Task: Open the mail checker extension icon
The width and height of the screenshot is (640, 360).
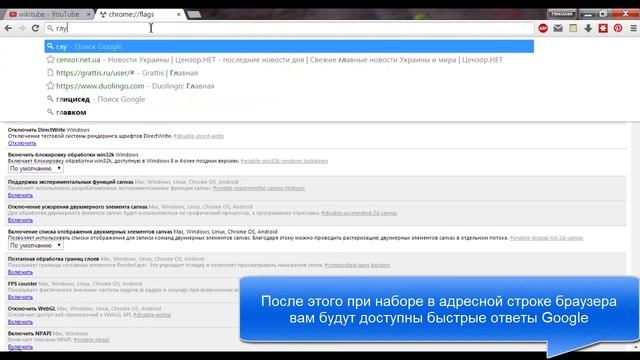Action: click(558, 28)
